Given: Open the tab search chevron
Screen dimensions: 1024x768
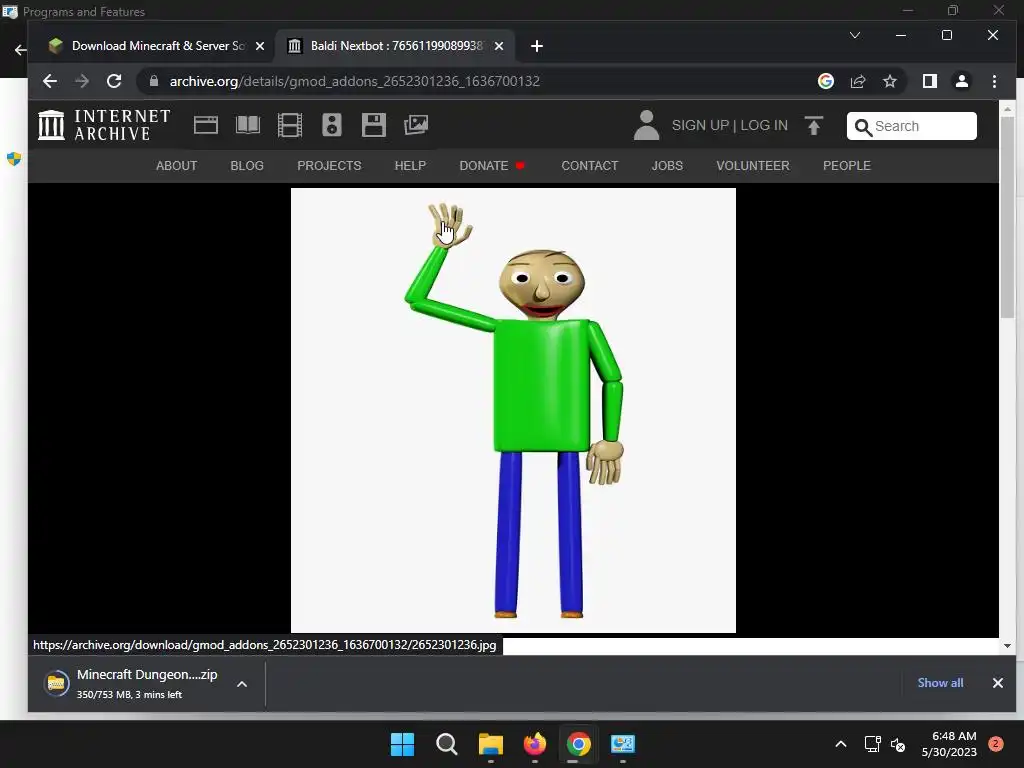Looking at the screenshot, I should click(854, 35).
